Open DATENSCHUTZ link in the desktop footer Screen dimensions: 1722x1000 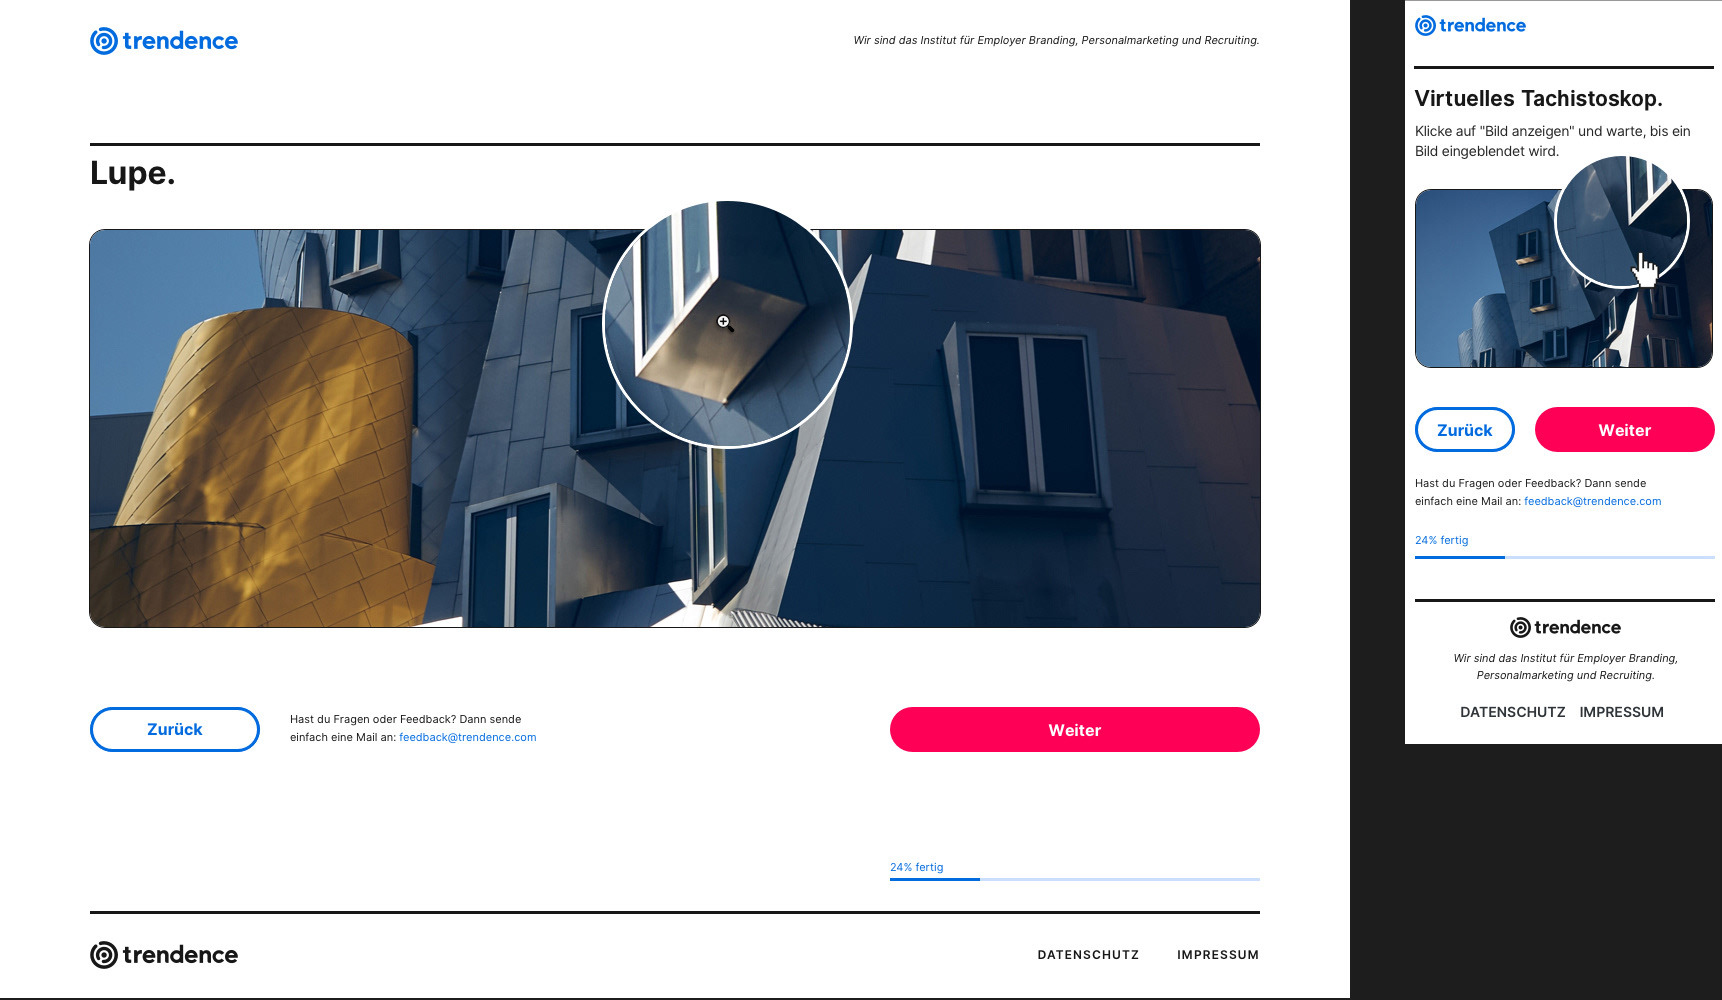pos(1088,955)
